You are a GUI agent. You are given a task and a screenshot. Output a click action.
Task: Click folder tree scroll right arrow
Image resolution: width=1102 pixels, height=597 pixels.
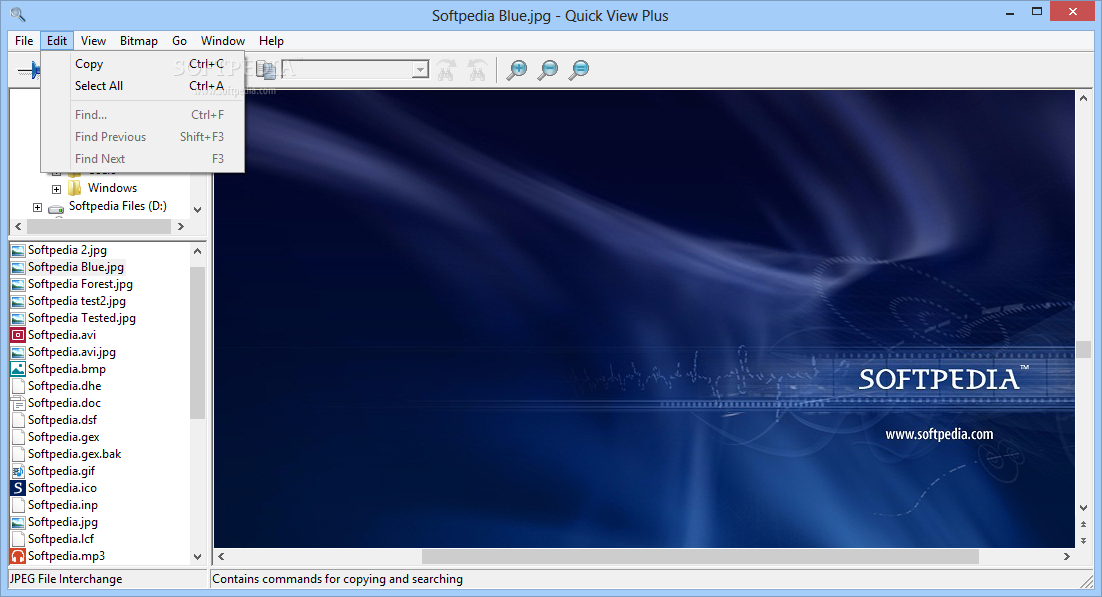pos(181,226)
